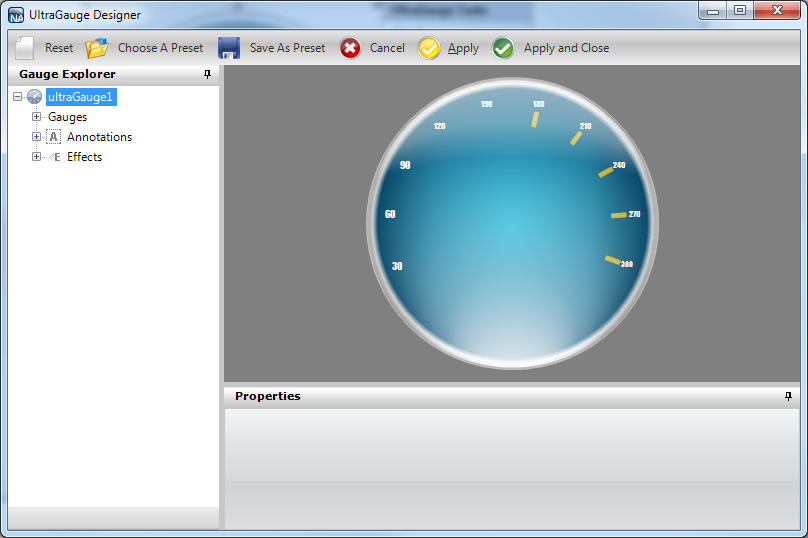808x538 pixels.
Task: Expand the Effects tree node
Action: point(37,157)
